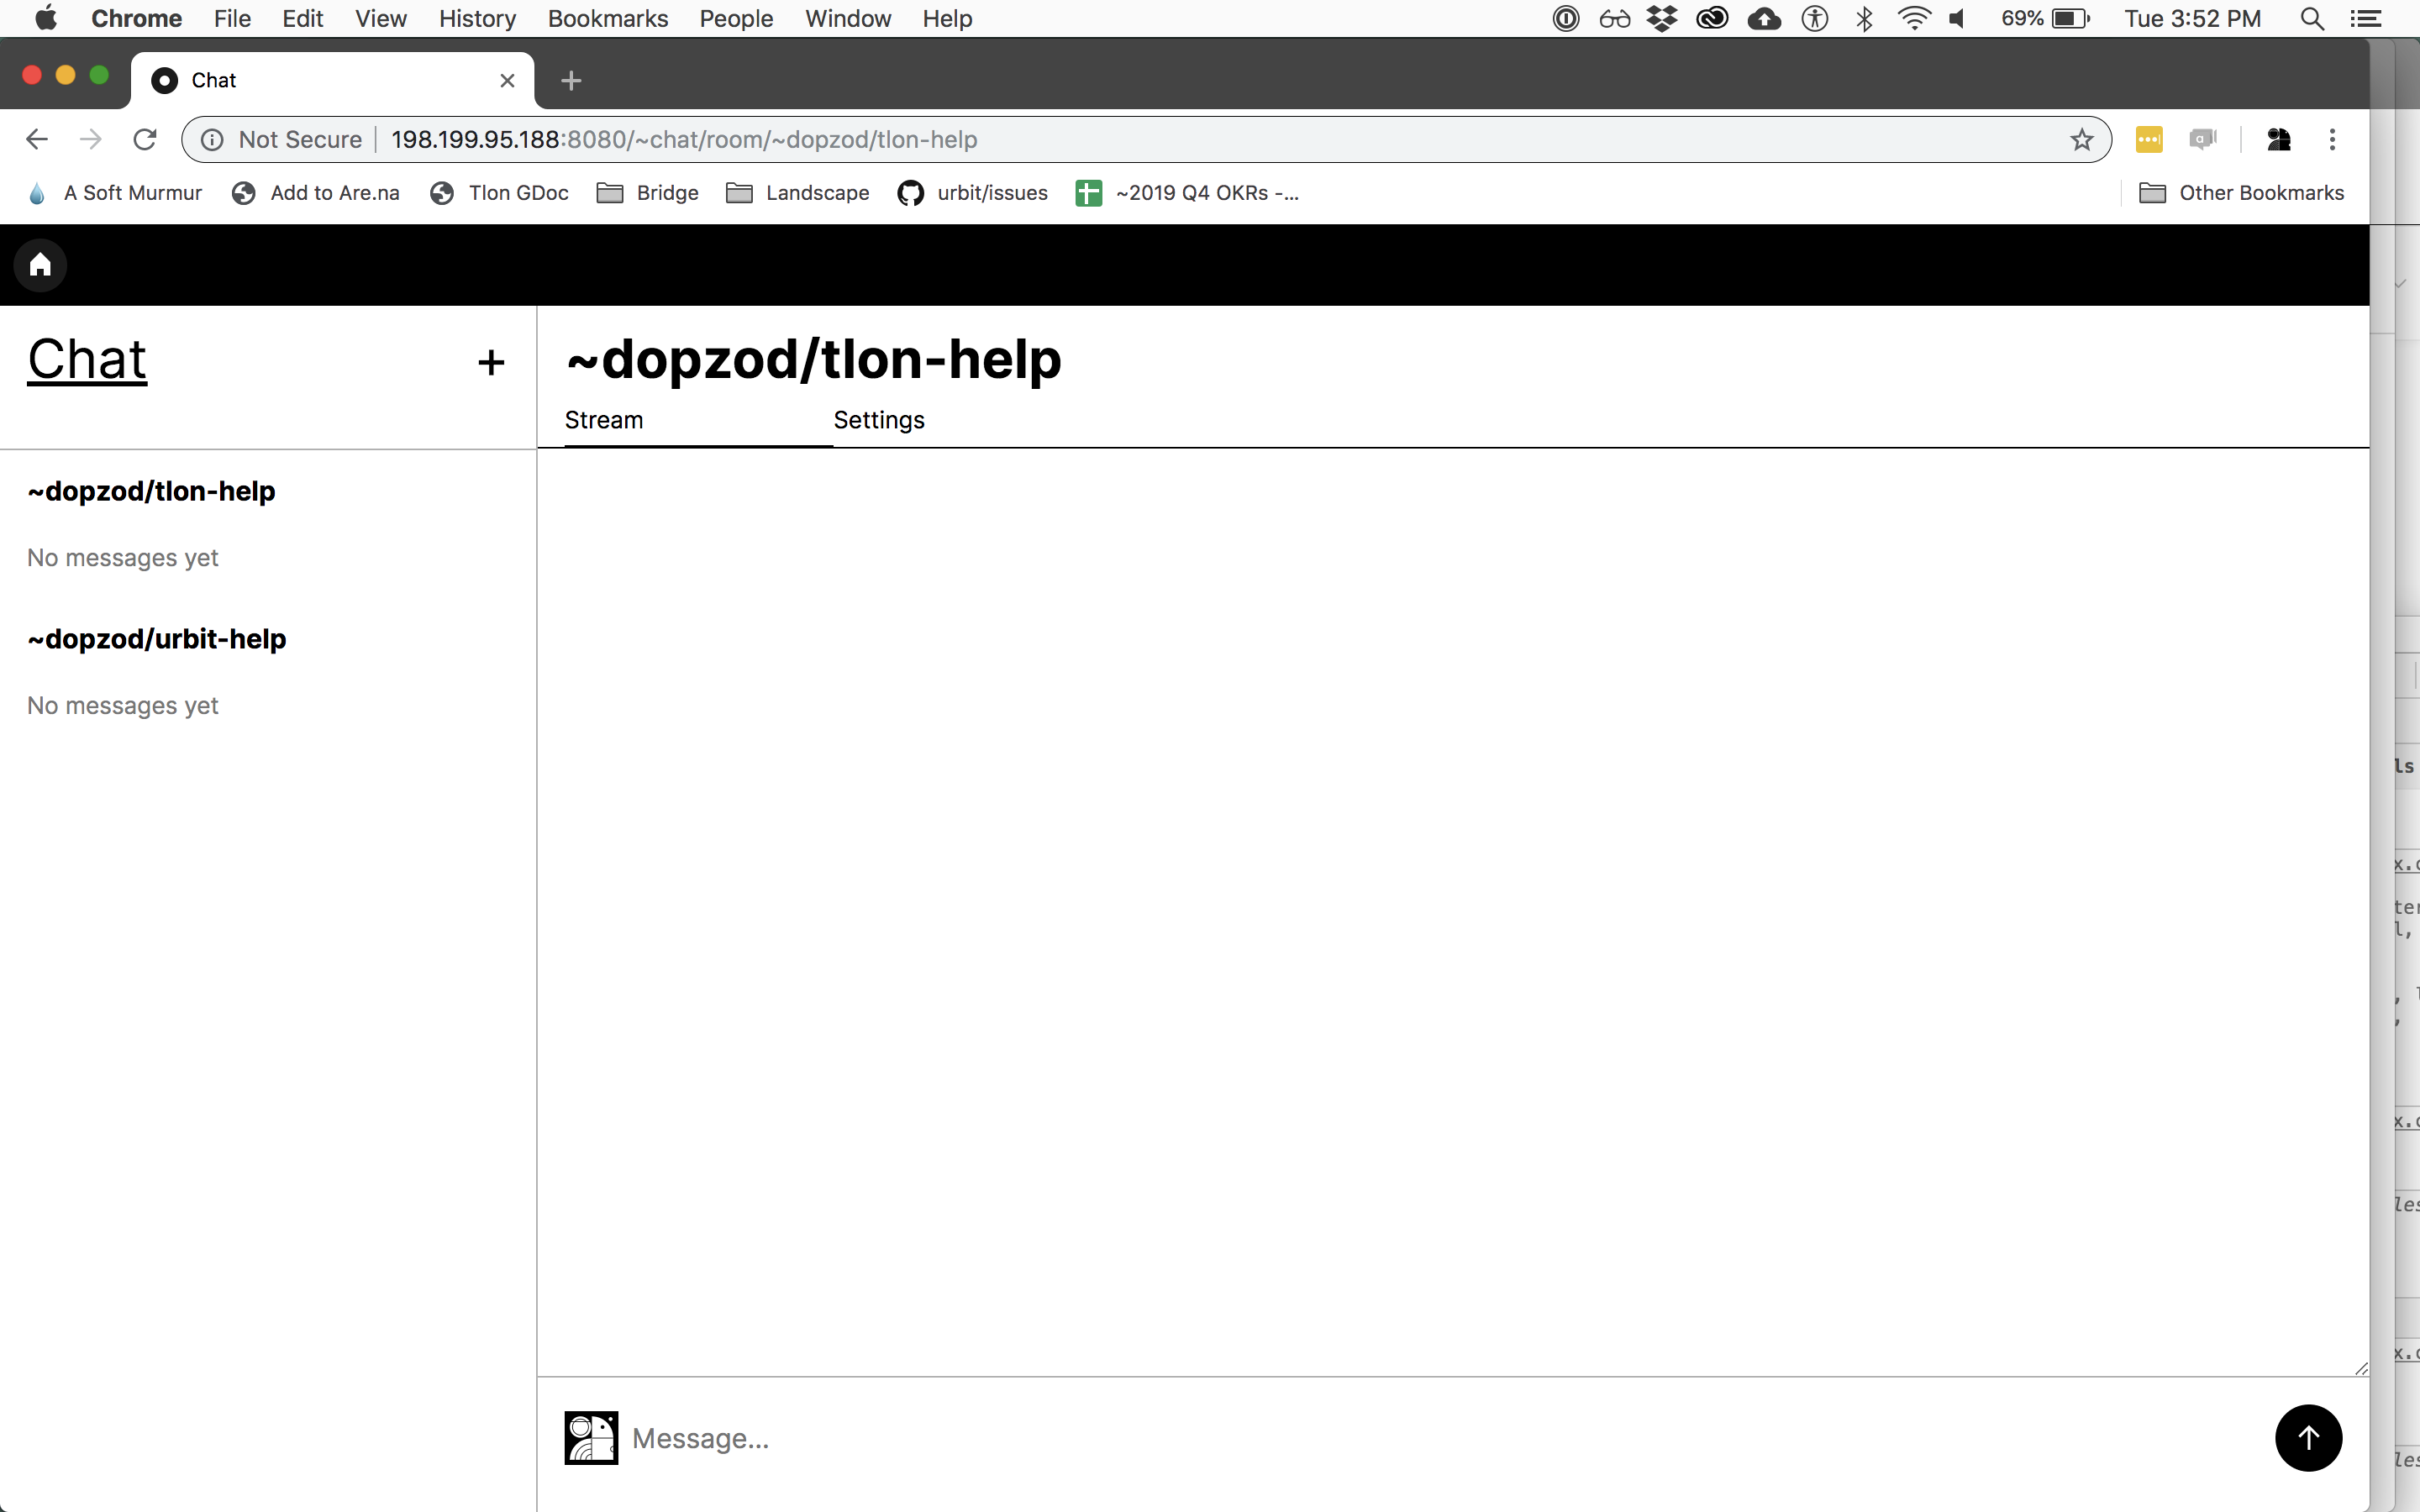This screenshot has width=2420, height=1512.
Task: Open the Window menu
Action: coord(848,18)
